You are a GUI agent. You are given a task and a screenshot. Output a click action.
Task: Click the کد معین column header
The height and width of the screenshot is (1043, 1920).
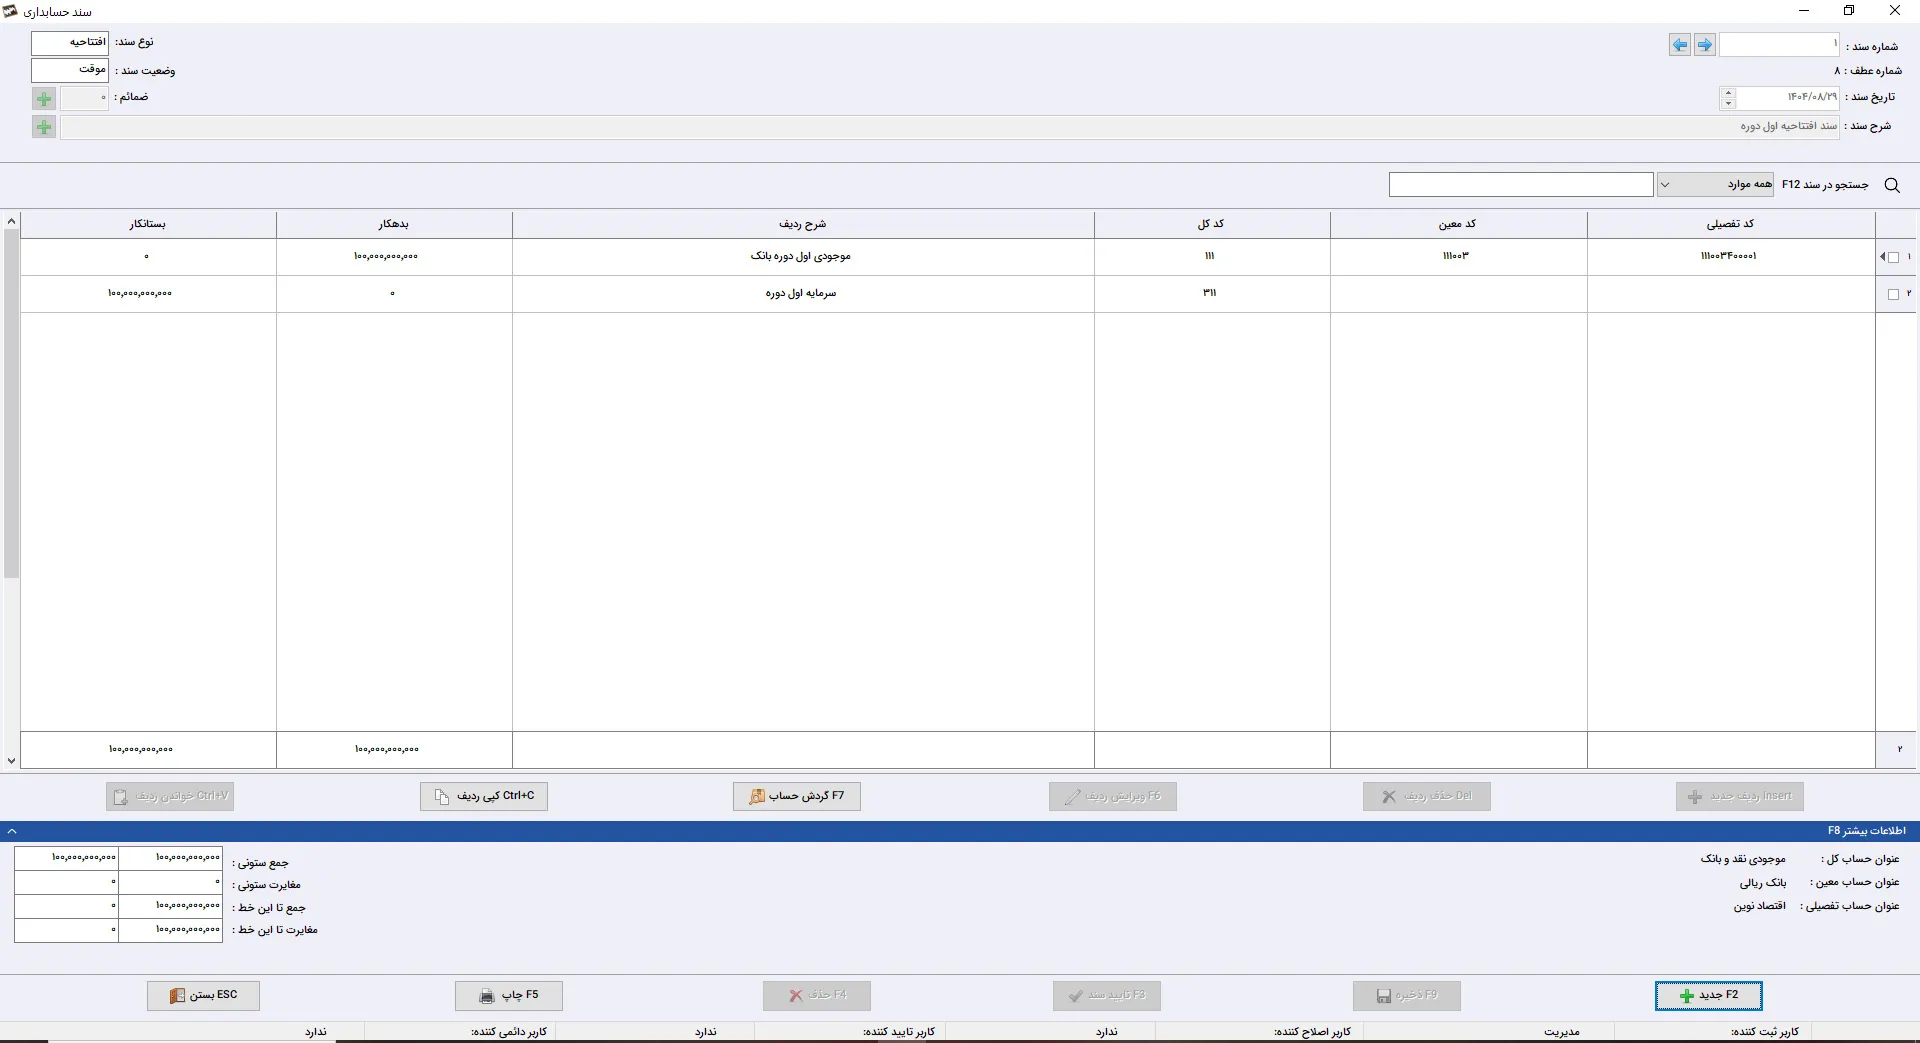pyautogui.click(x=1458, y=224)
